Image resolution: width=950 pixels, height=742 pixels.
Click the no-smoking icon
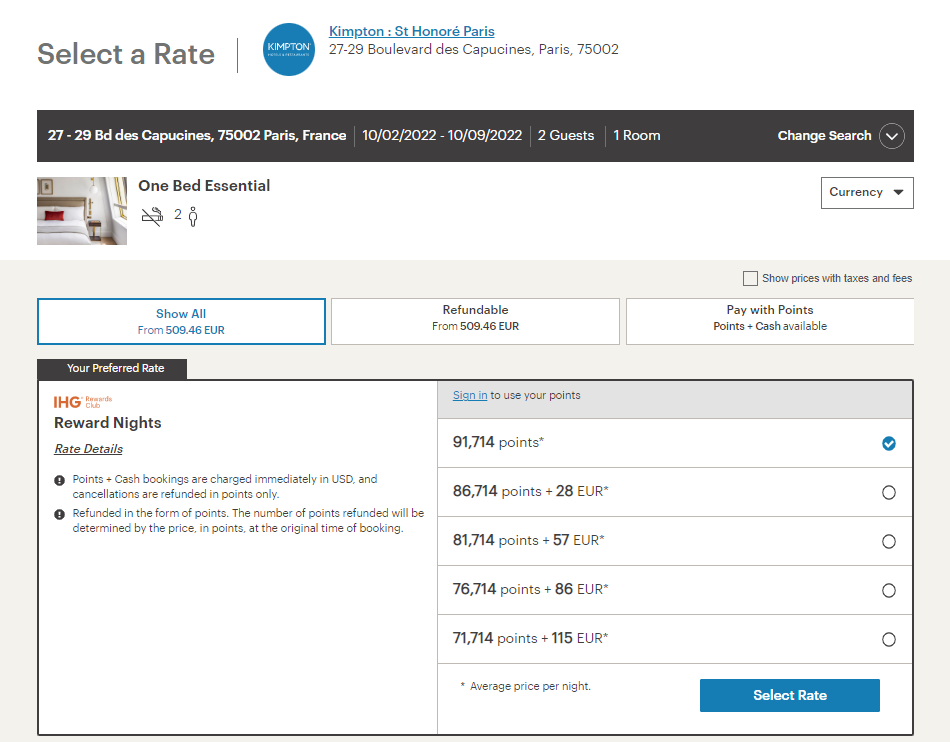[x=151, y=215]
